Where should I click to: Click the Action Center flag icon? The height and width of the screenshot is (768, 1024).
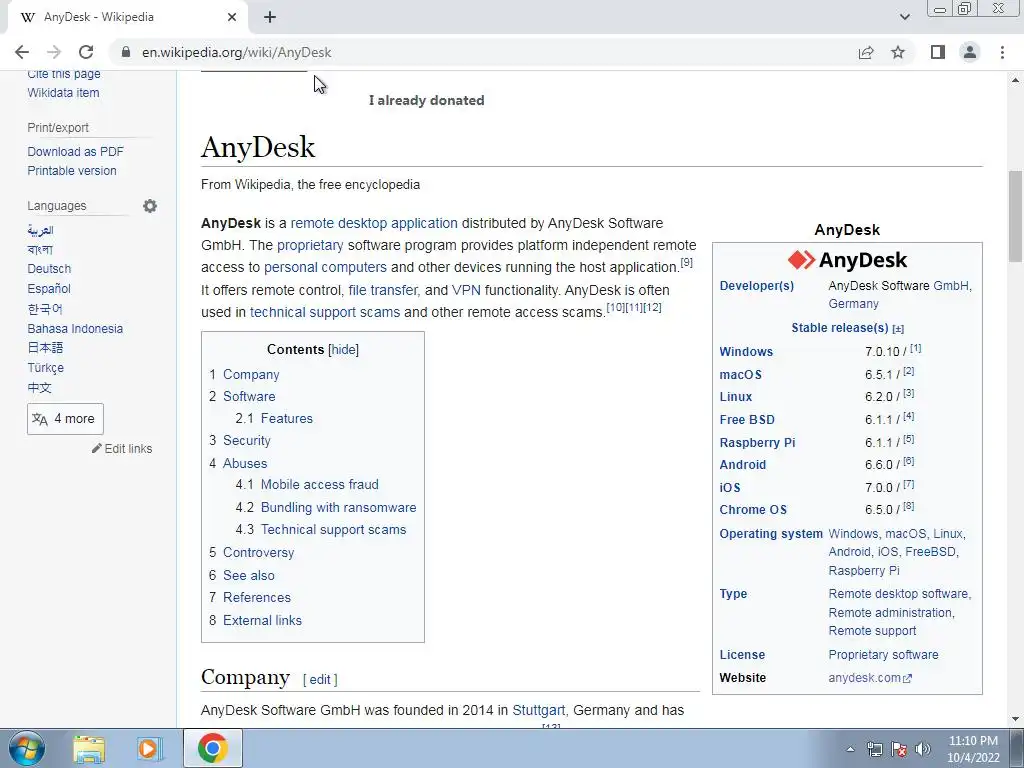tap(899, 749)
